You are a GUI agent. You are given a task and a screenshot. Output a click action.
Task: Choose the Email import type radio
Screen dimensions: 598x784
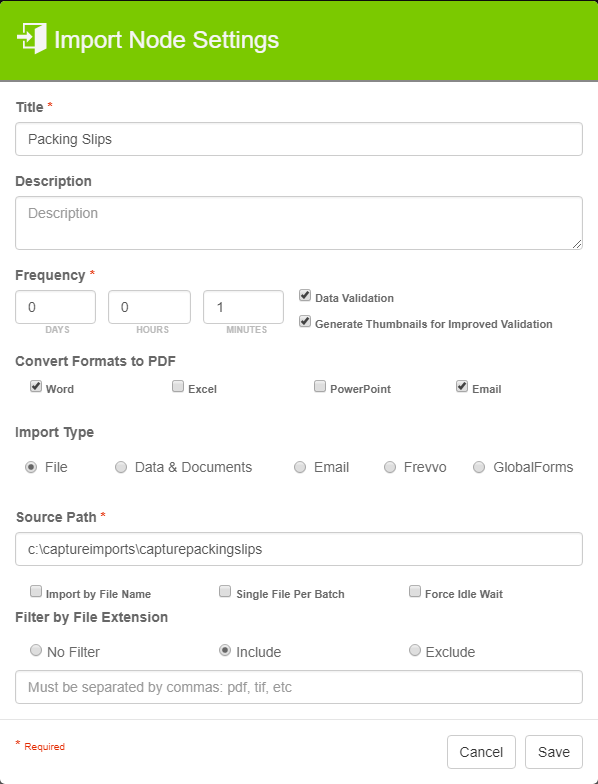300,467
